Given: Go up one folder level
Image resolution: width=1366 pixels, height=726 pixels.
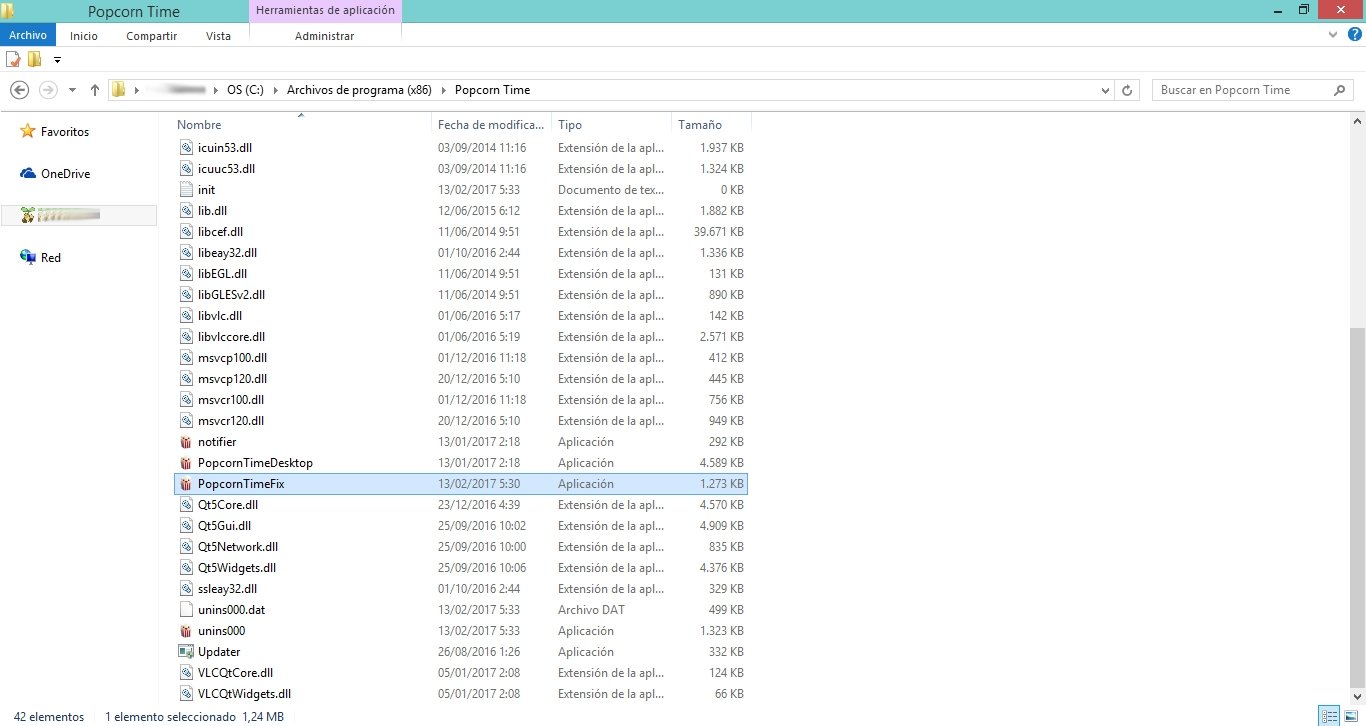Looking at the screenshot, I should click(95, 90).
